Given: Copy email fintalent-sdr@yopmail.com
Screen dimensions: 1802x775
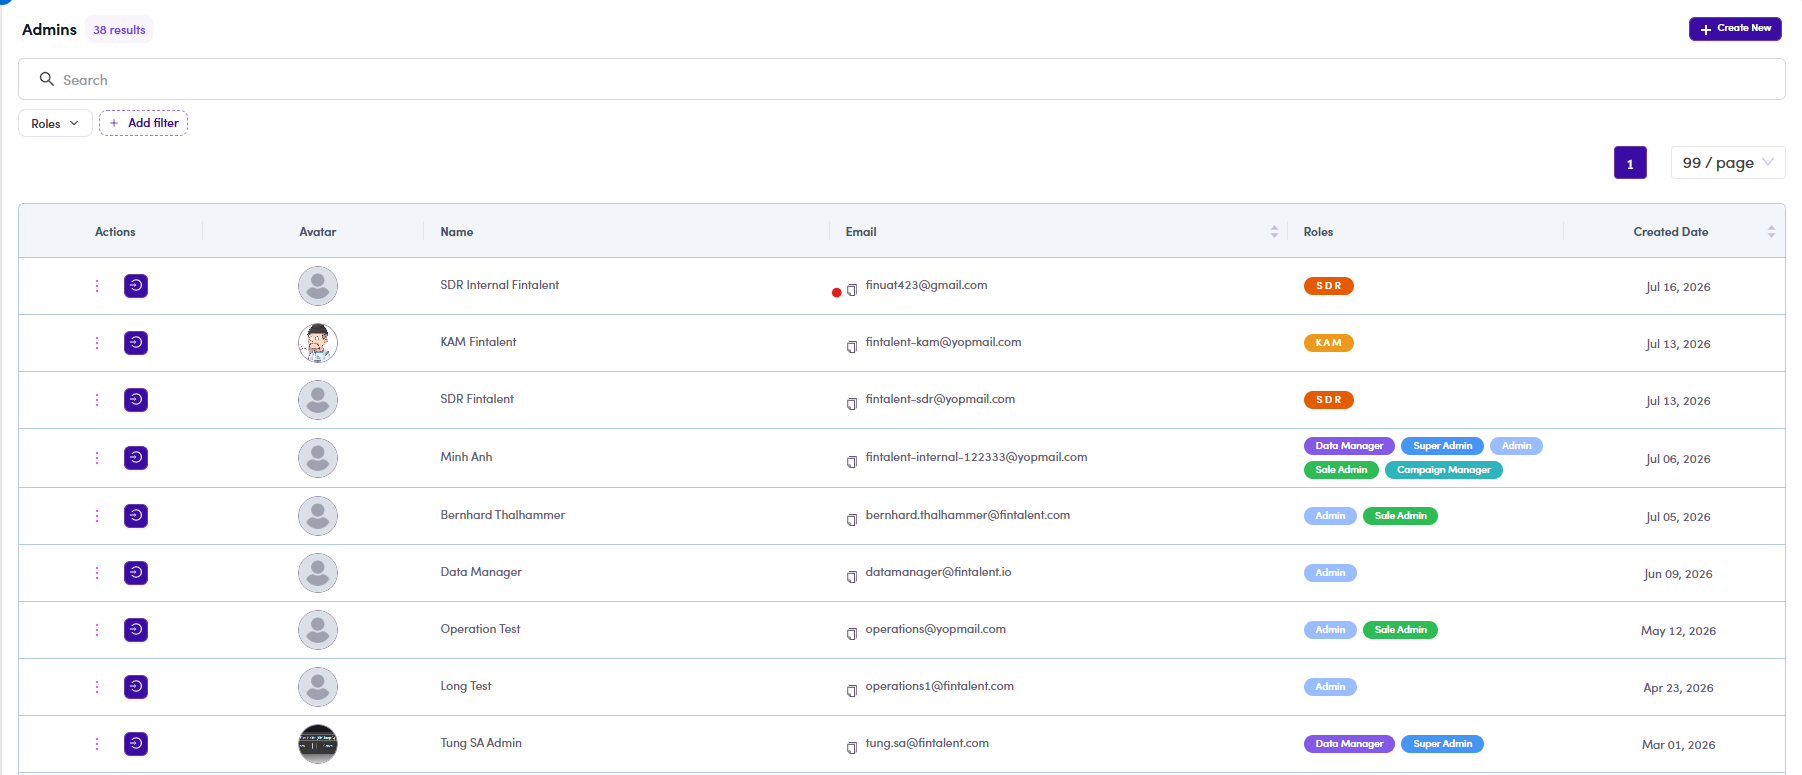Looking at the screenshot, I should 852,404.
